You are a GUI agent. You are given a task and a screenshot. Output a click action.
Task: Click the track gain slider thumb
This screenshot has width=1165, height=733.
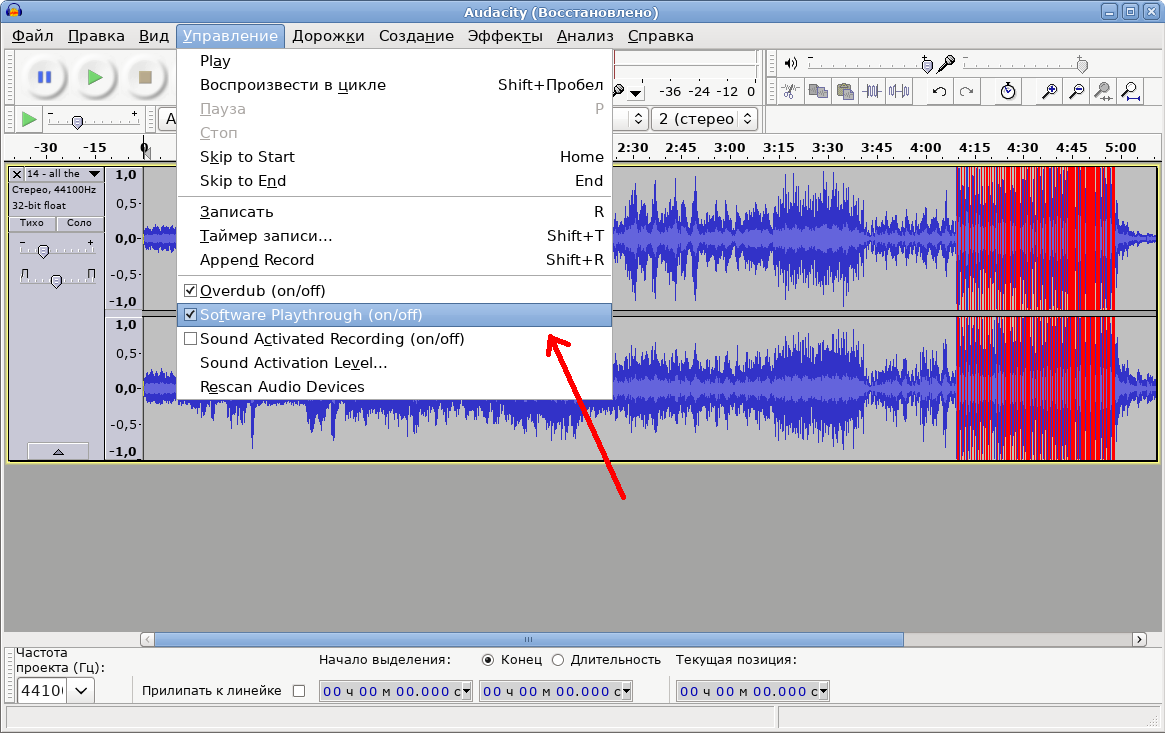coord(43,252)
